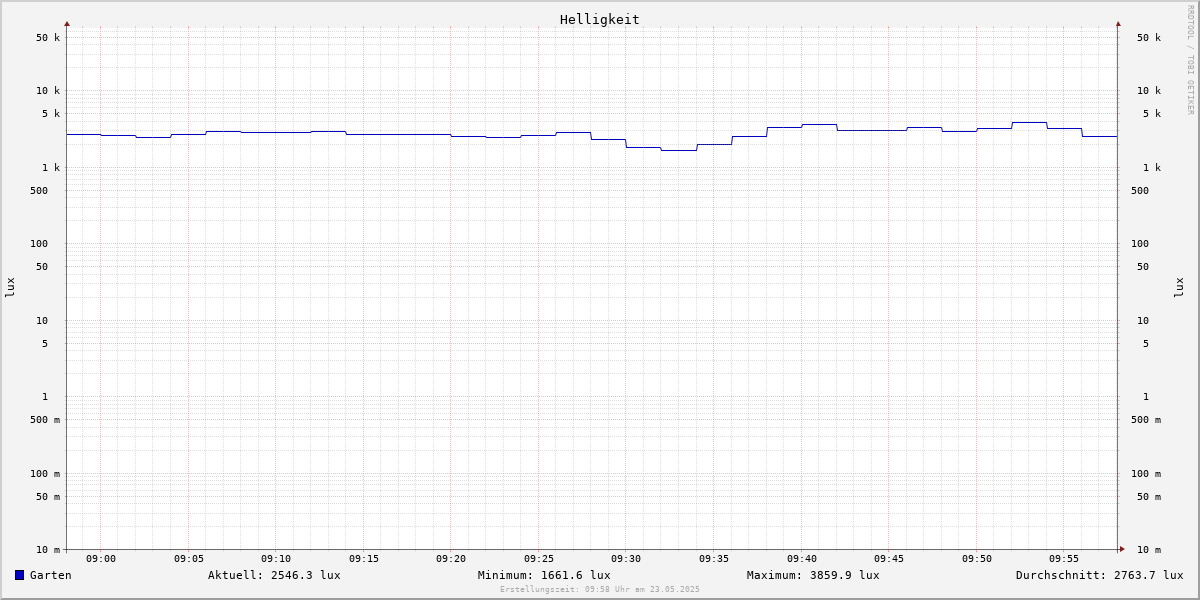1200x600 pixels.
Task: Click the 100 label on left axis
Action: click(x=39, y=244)
